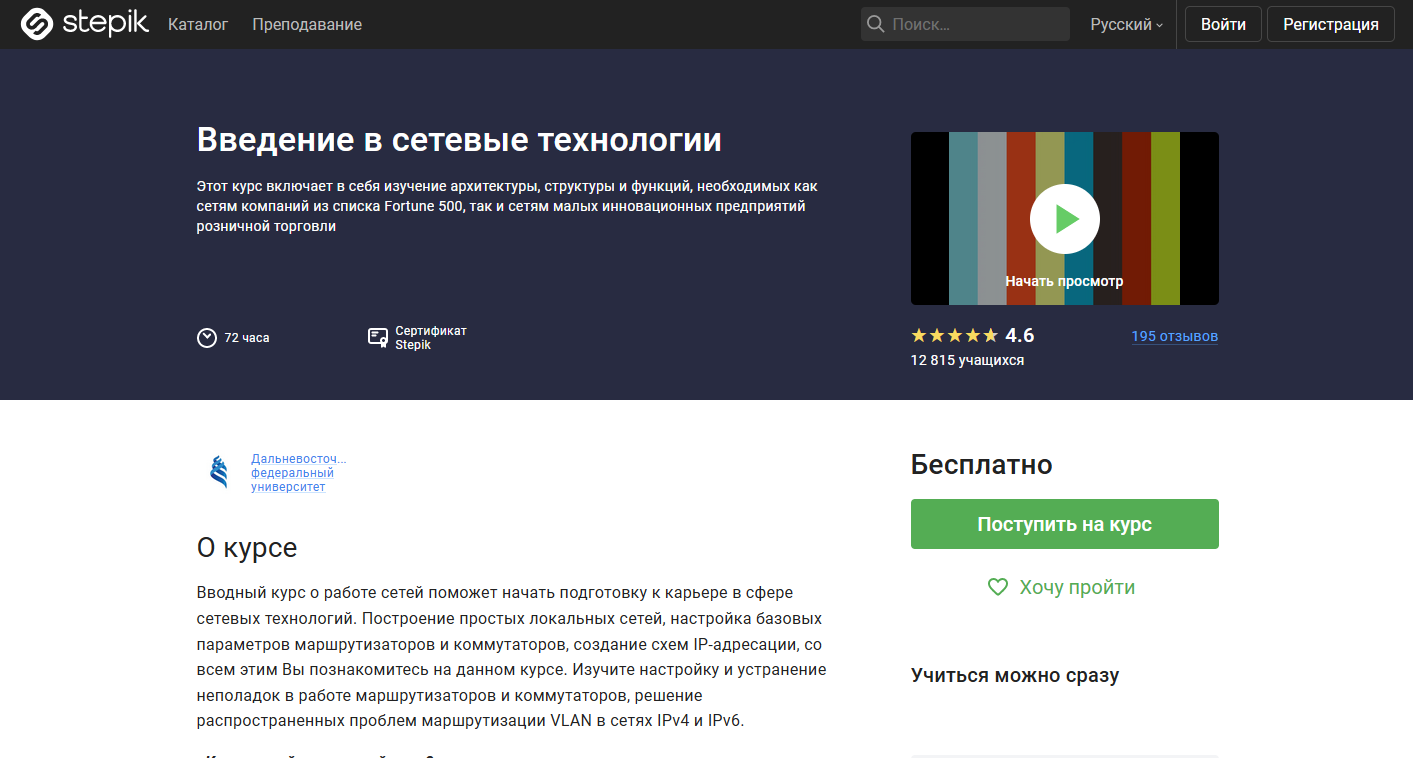Viewport: 1413px width, 758px height.
Task: Click the heart icon near Хочу пройти
Action: [997, 587]
